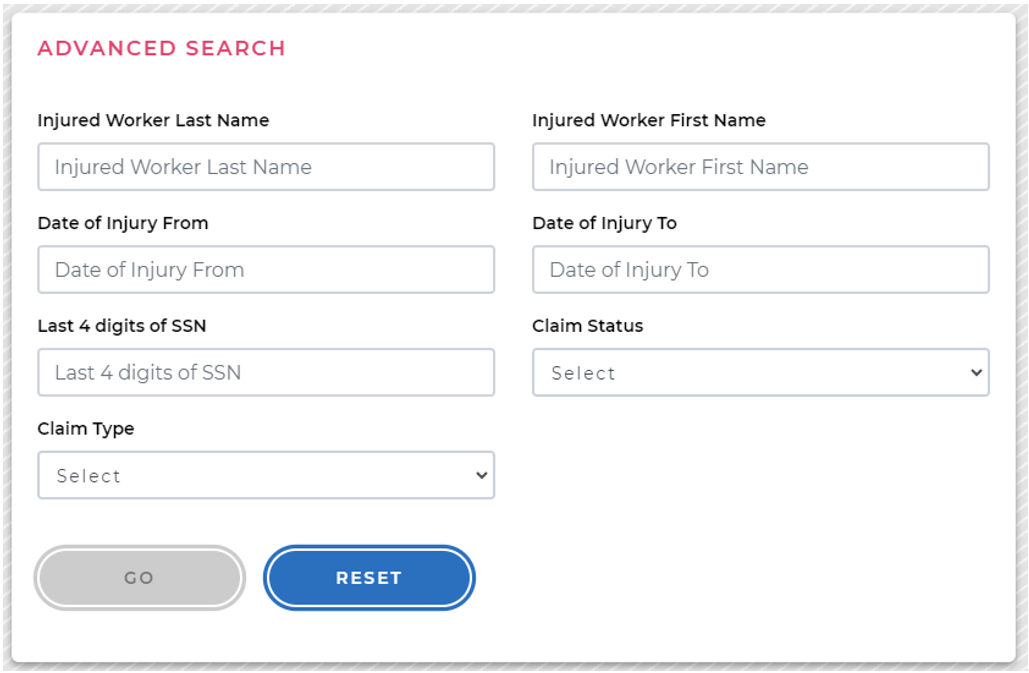
Task: Click the "Claim Type" label text
Action: pos(86,429)
